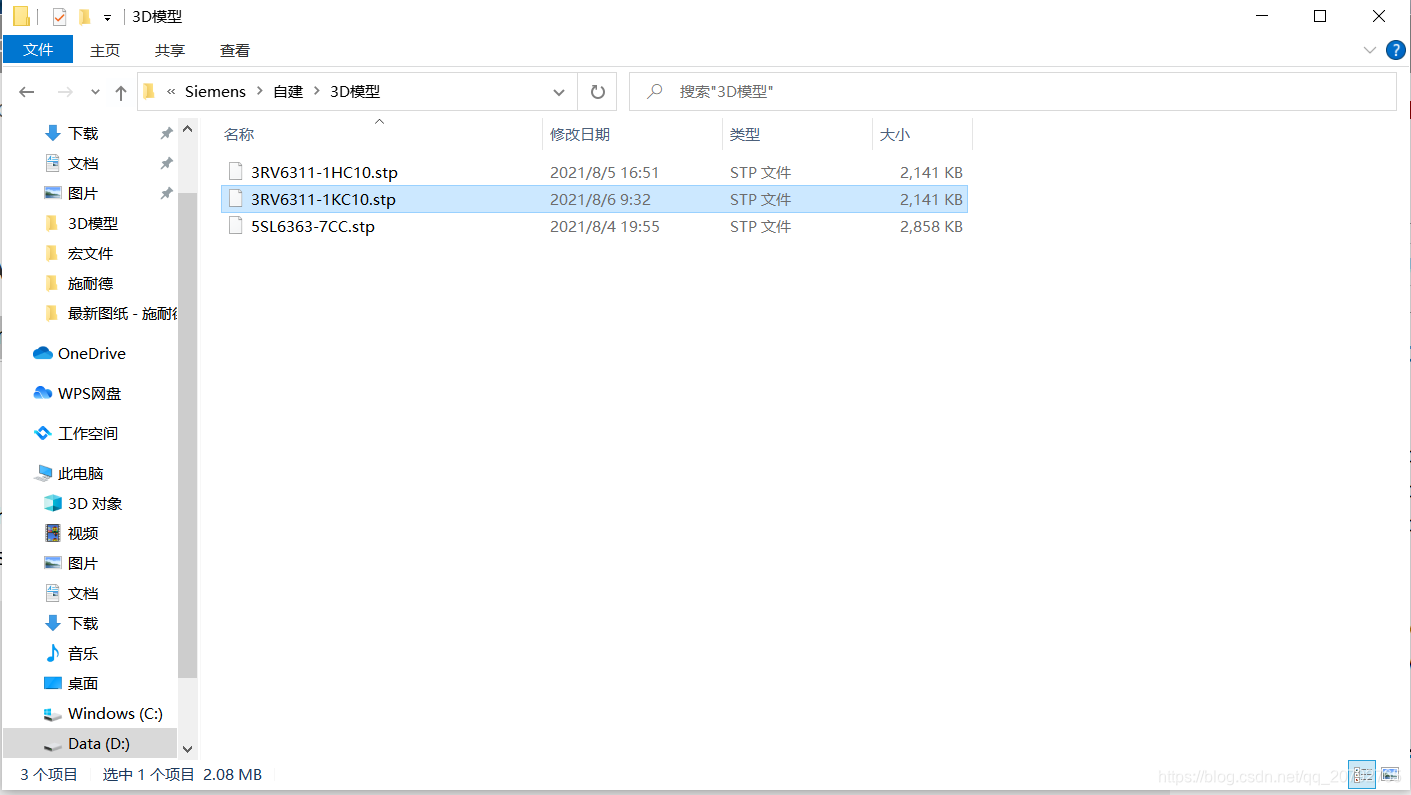1411x795 pixels.
Task: Click the 3D模型 breadcrumb in address bar
Action: [355, 91]
